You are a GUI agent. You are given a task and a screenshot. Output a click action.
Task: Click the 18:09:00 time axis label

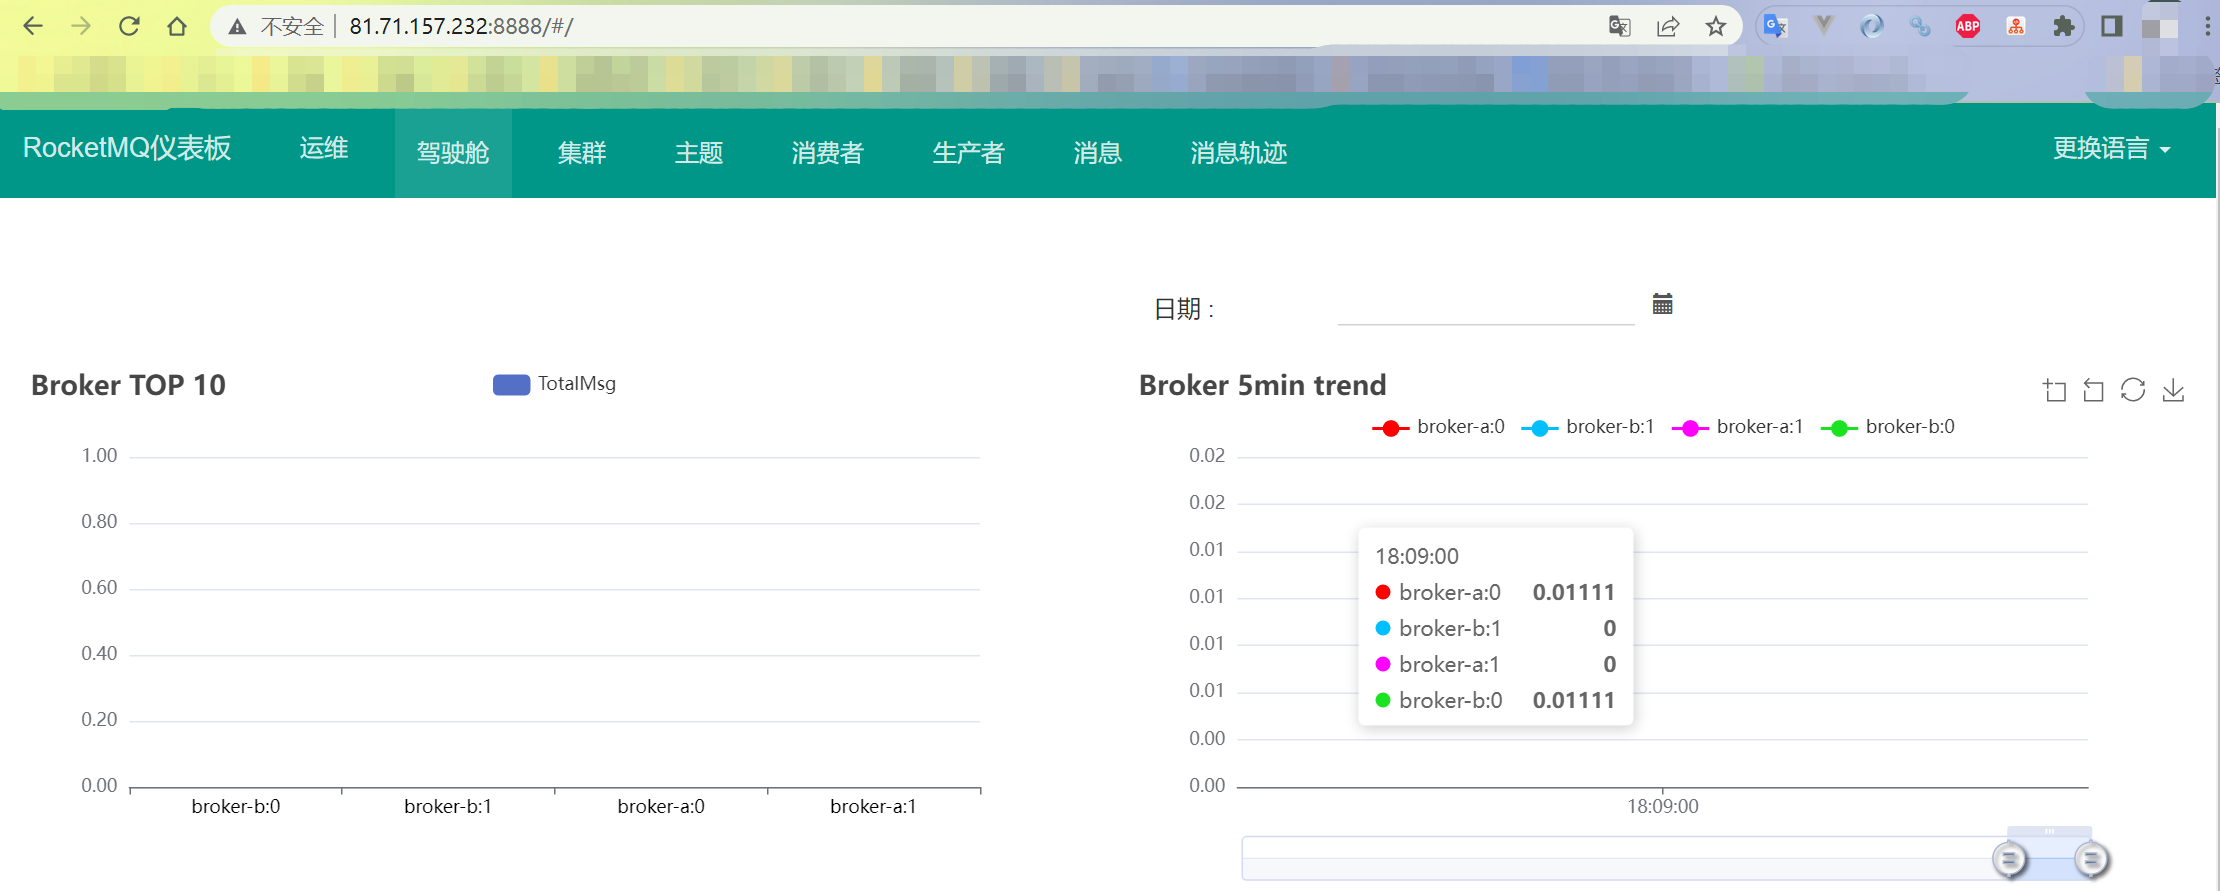point(1663,806)
